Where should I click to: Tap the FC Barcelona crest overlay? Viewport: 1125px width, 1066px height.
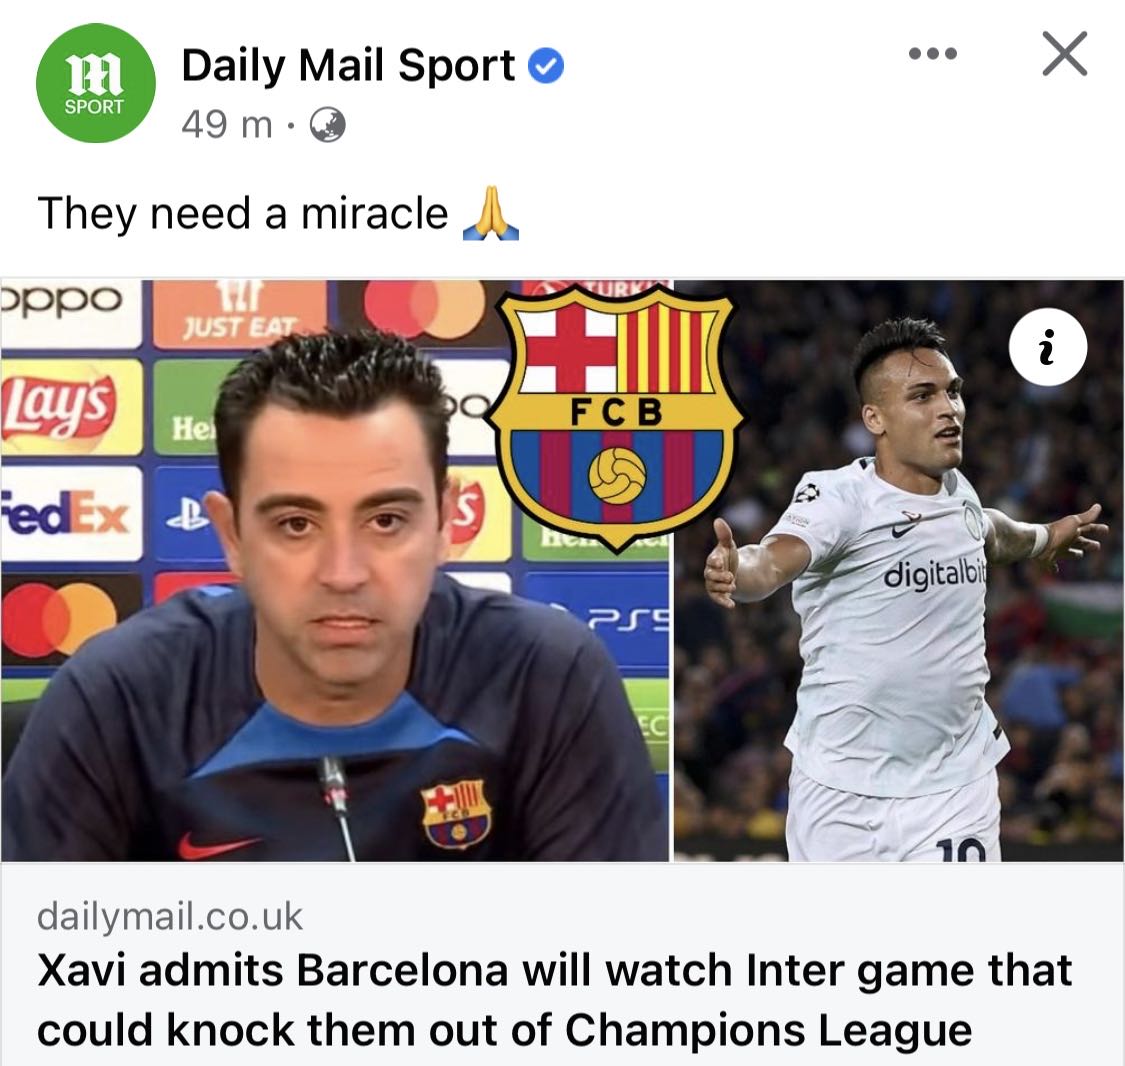click(616, 418)
